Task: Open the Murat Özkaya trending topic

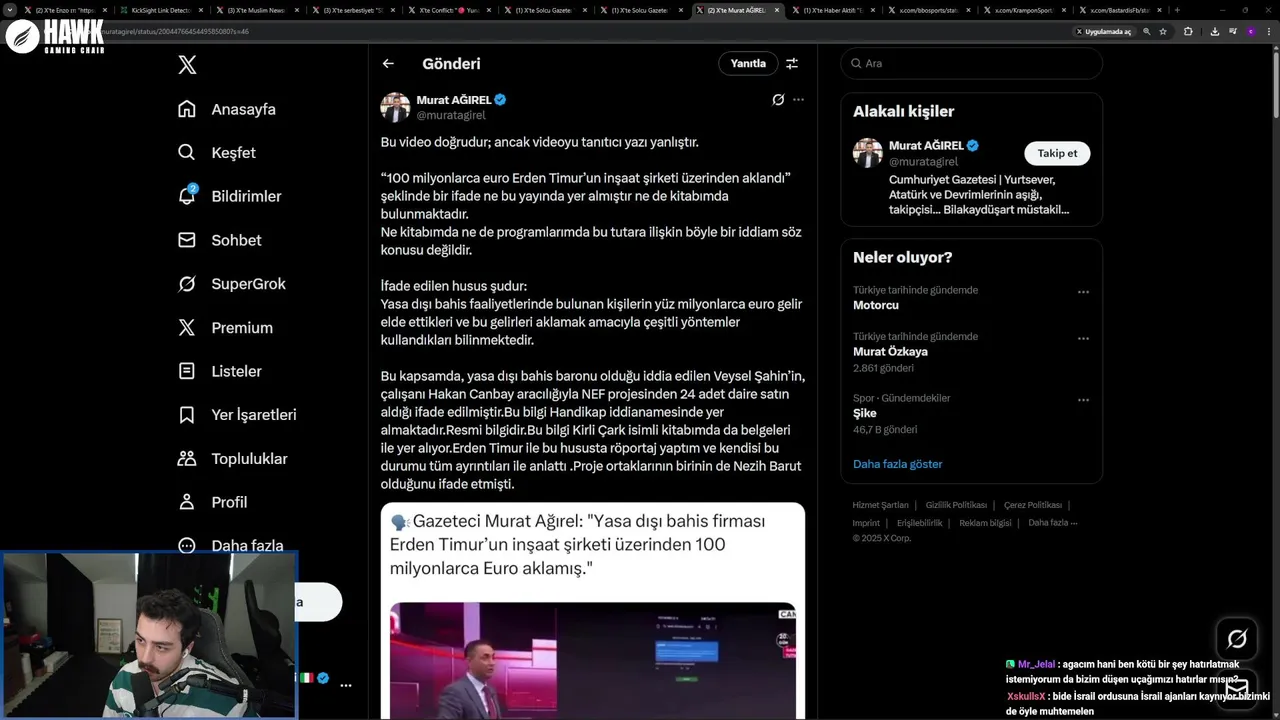Action: point(890,352)
